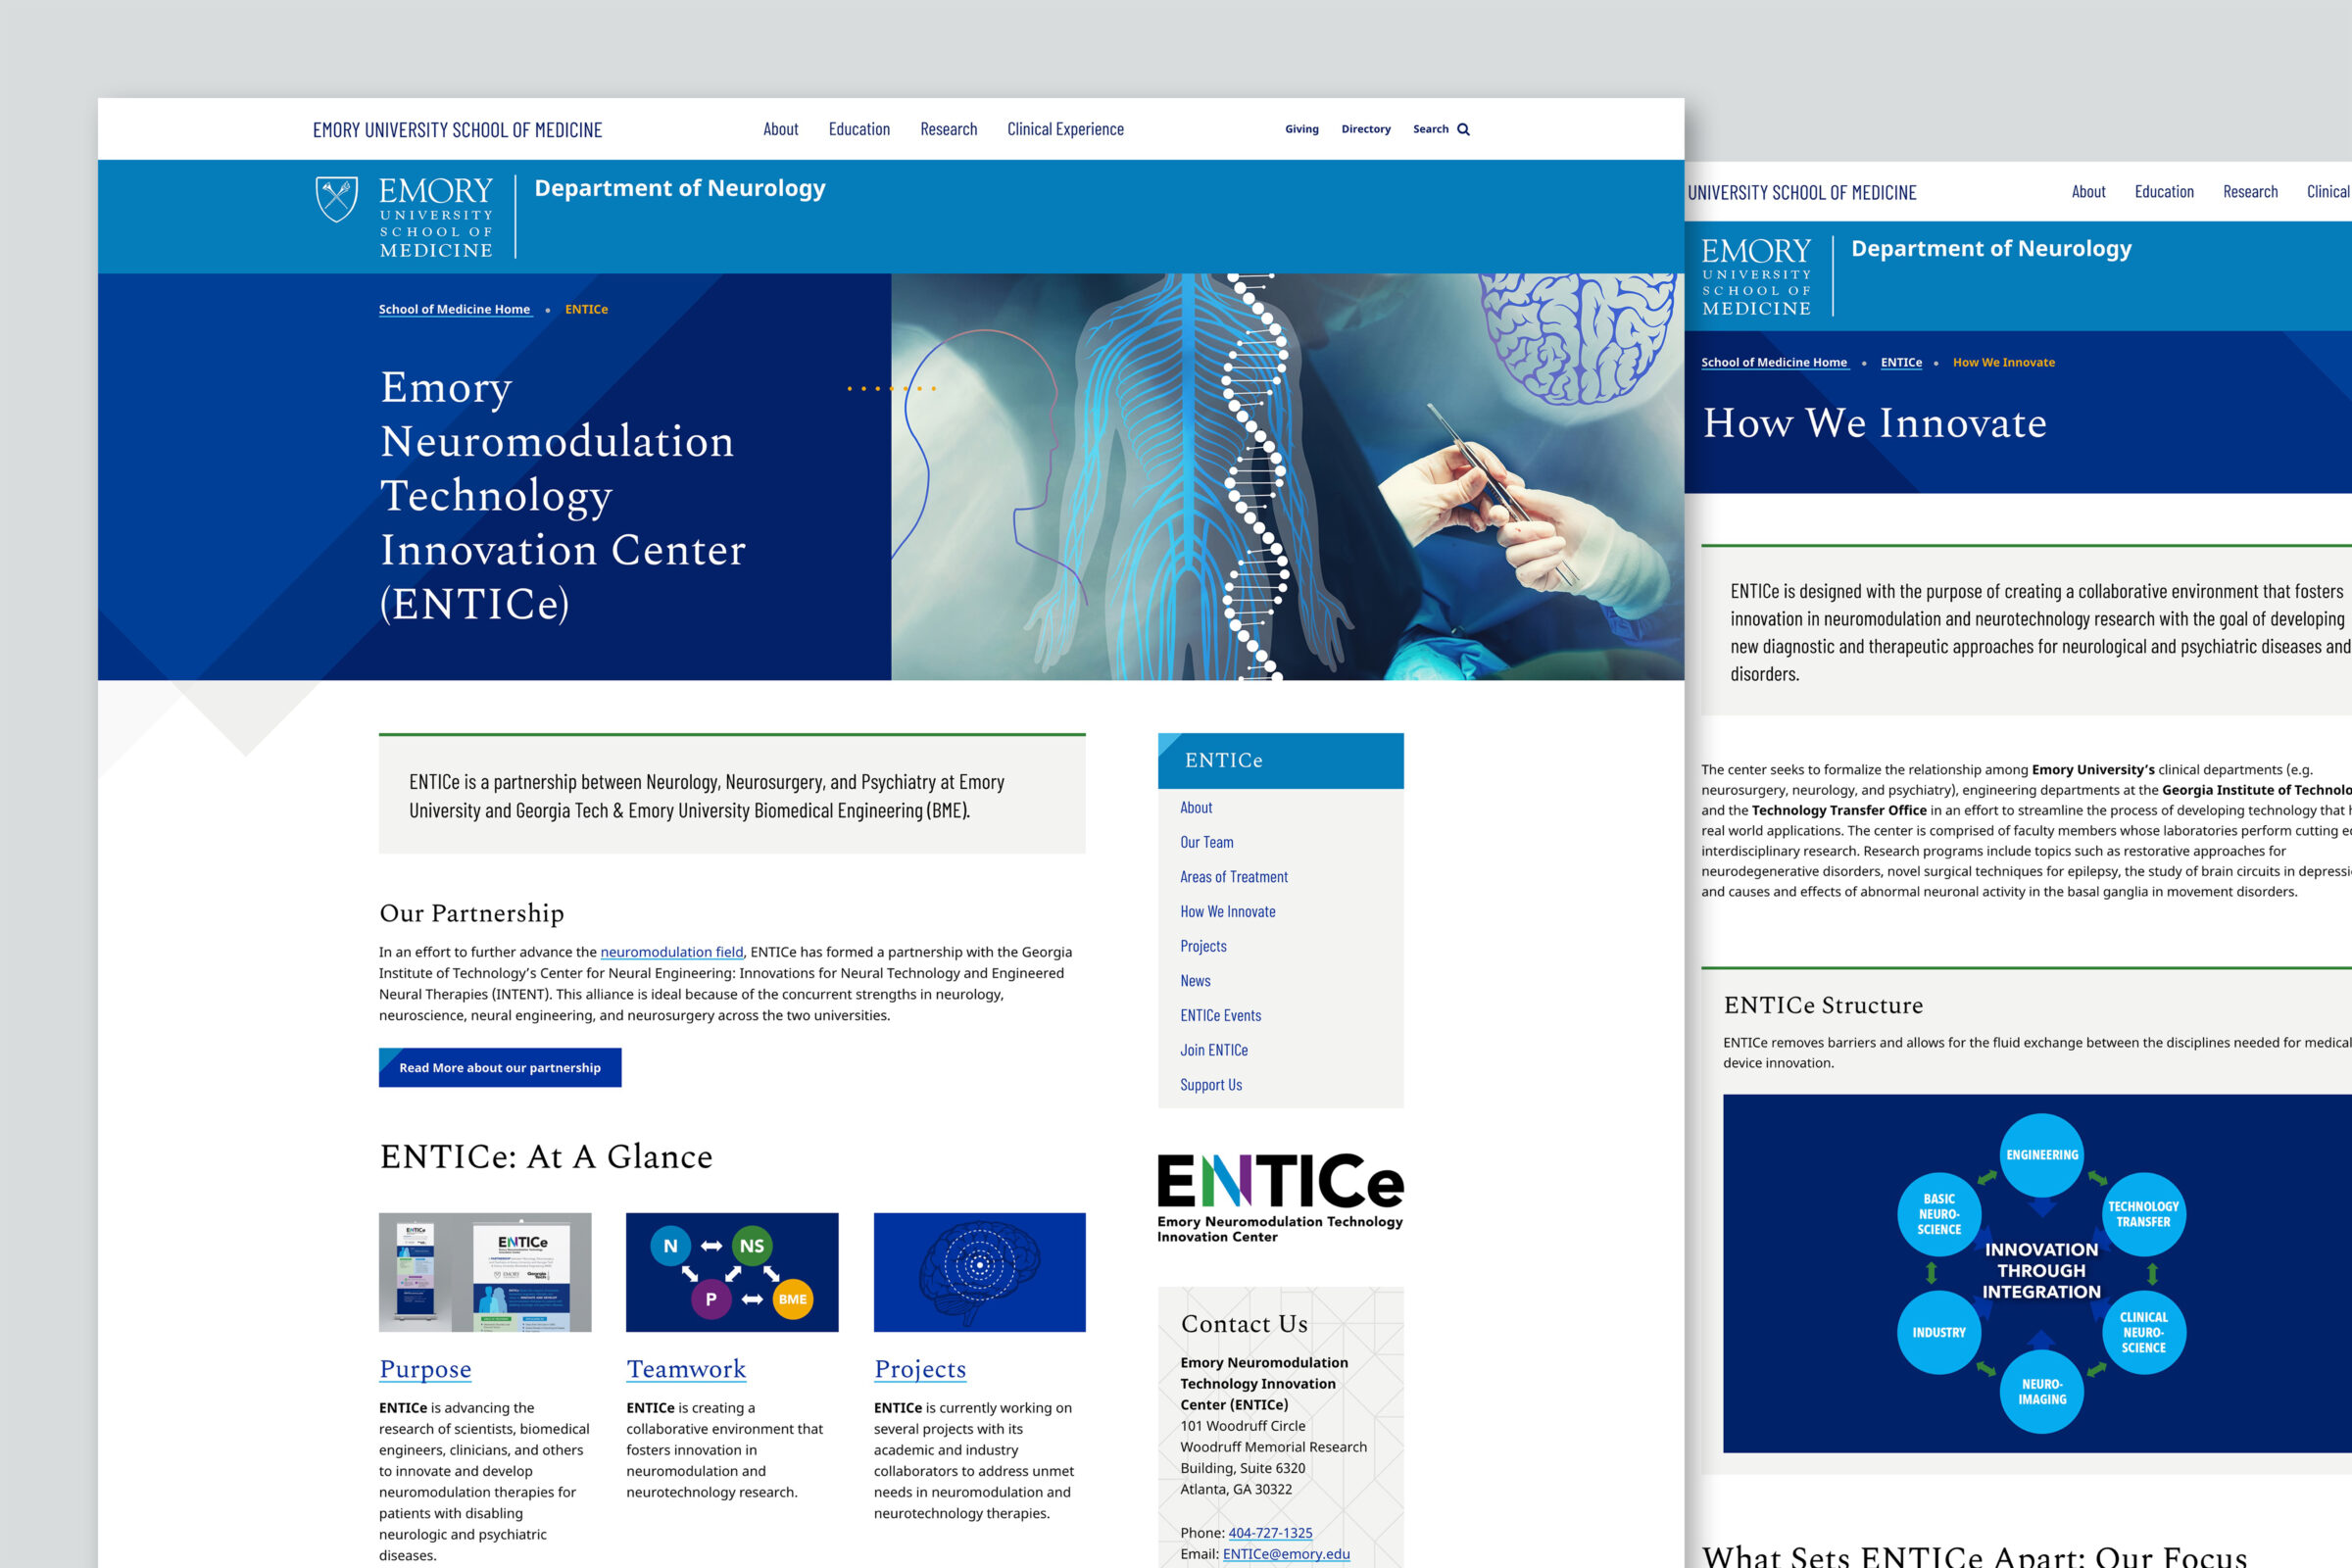Open About in ENTICe sidebar menu
The width and height of the screenshot is (2352, 1568).
coord(1196,807)
